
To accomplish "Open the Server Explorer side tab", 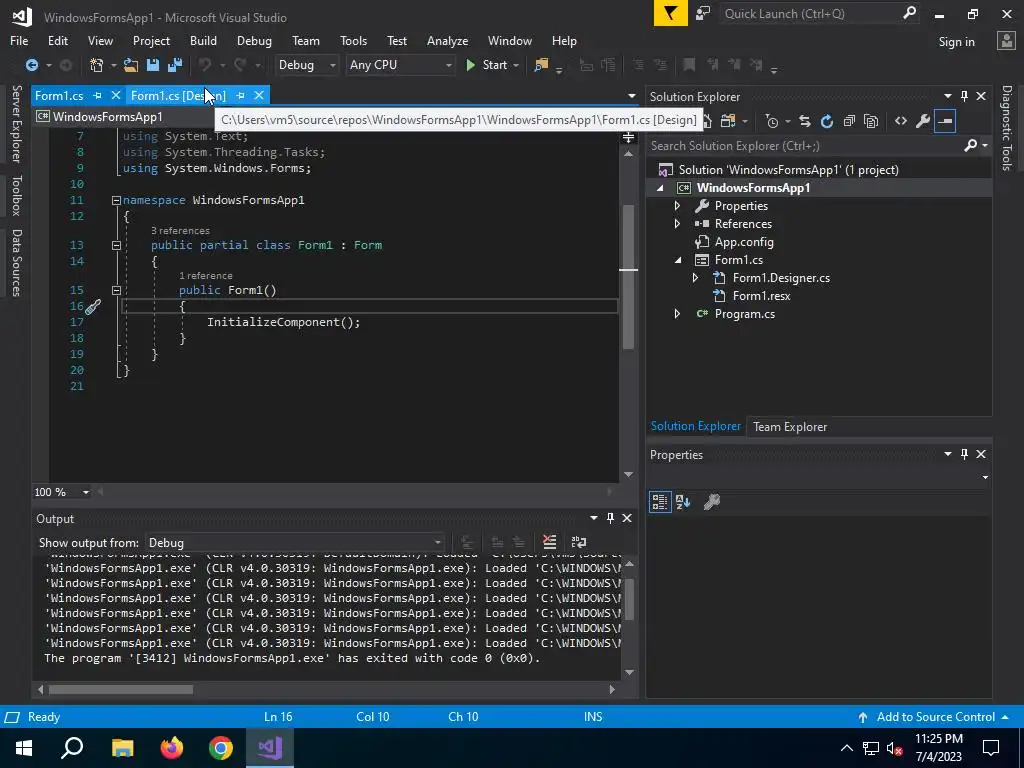I will (17, 123).
